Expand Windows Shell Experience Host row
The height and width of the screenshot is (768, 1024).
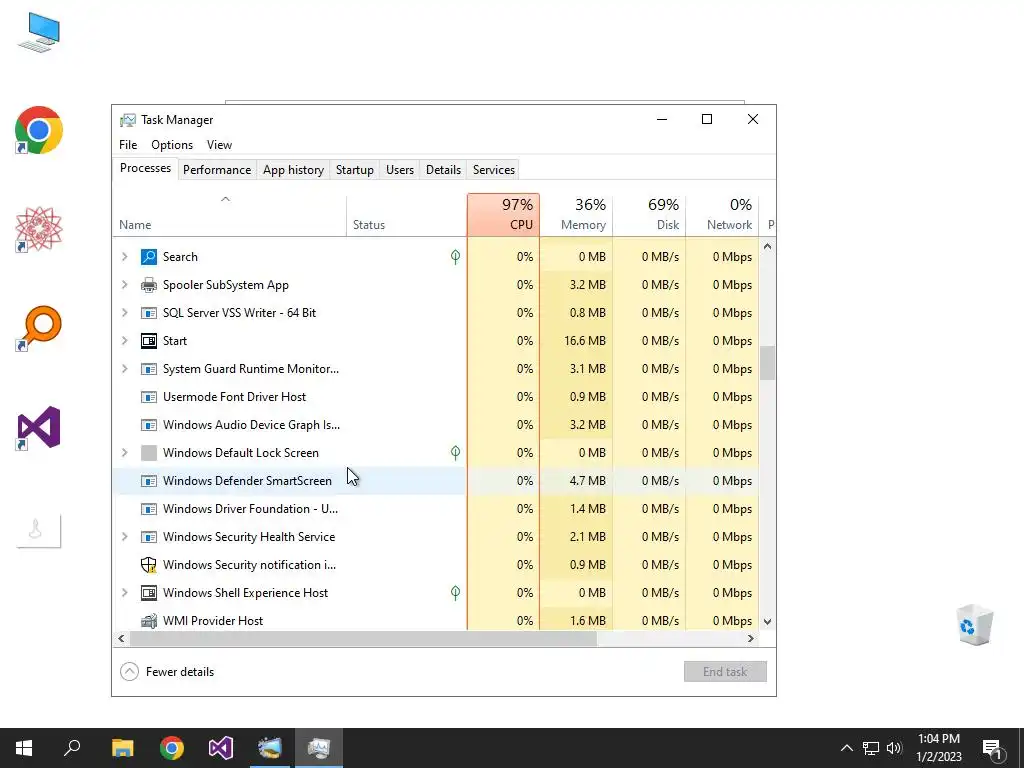(125, 593)
